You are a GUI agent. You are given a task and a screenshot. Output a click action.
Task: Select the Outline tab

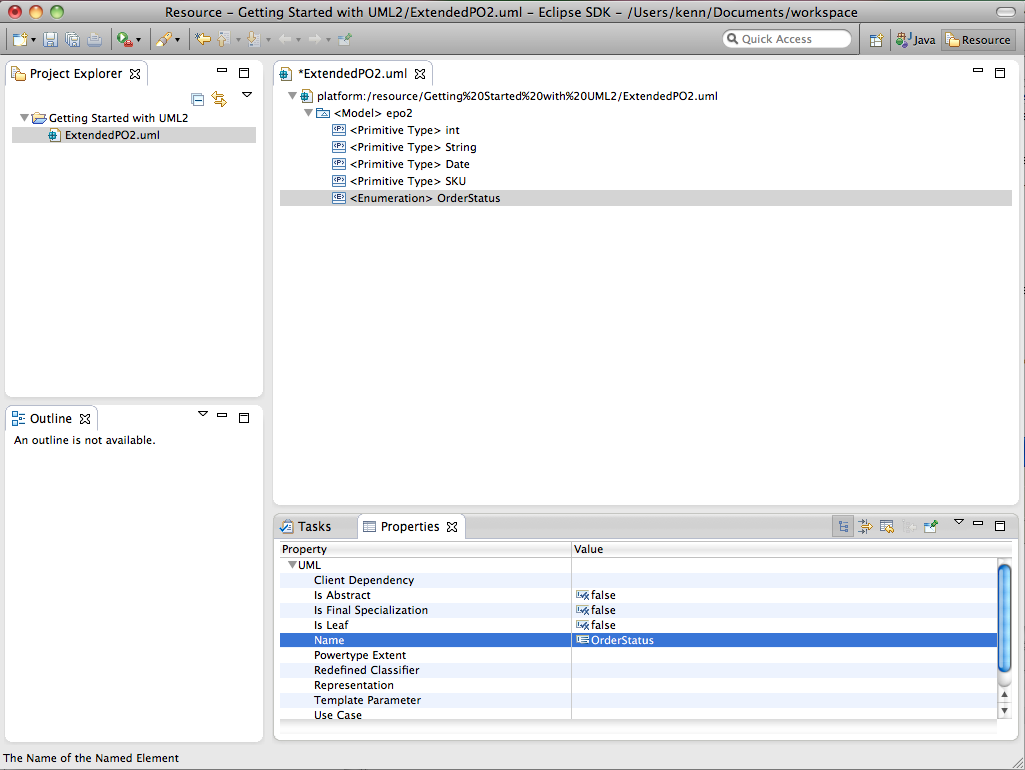(50, 418)
